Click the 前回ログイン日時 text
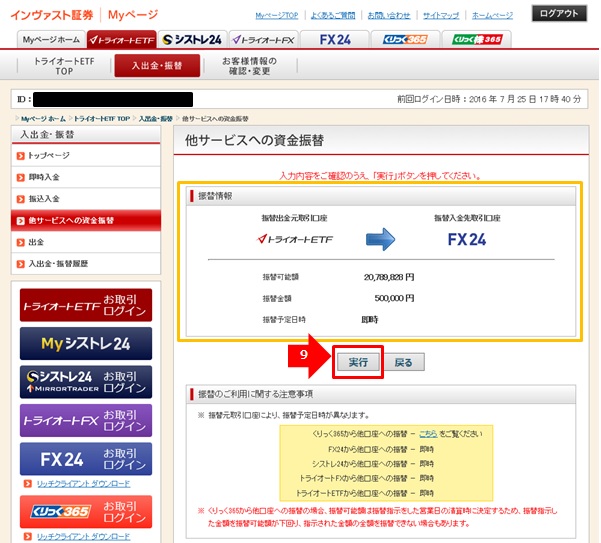This screenshot has width=601, height=543. pos(489,99)
